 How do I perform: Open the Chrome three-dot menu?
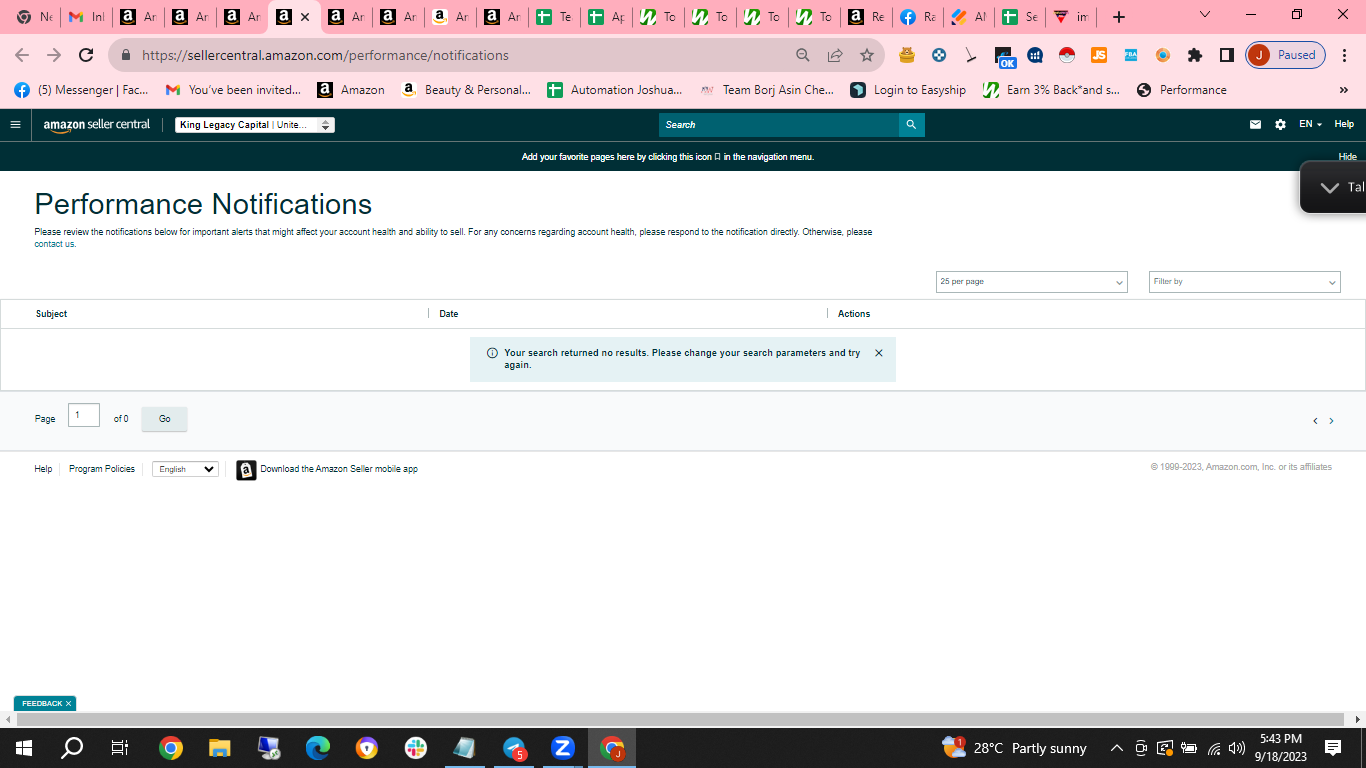[1345, 55]
